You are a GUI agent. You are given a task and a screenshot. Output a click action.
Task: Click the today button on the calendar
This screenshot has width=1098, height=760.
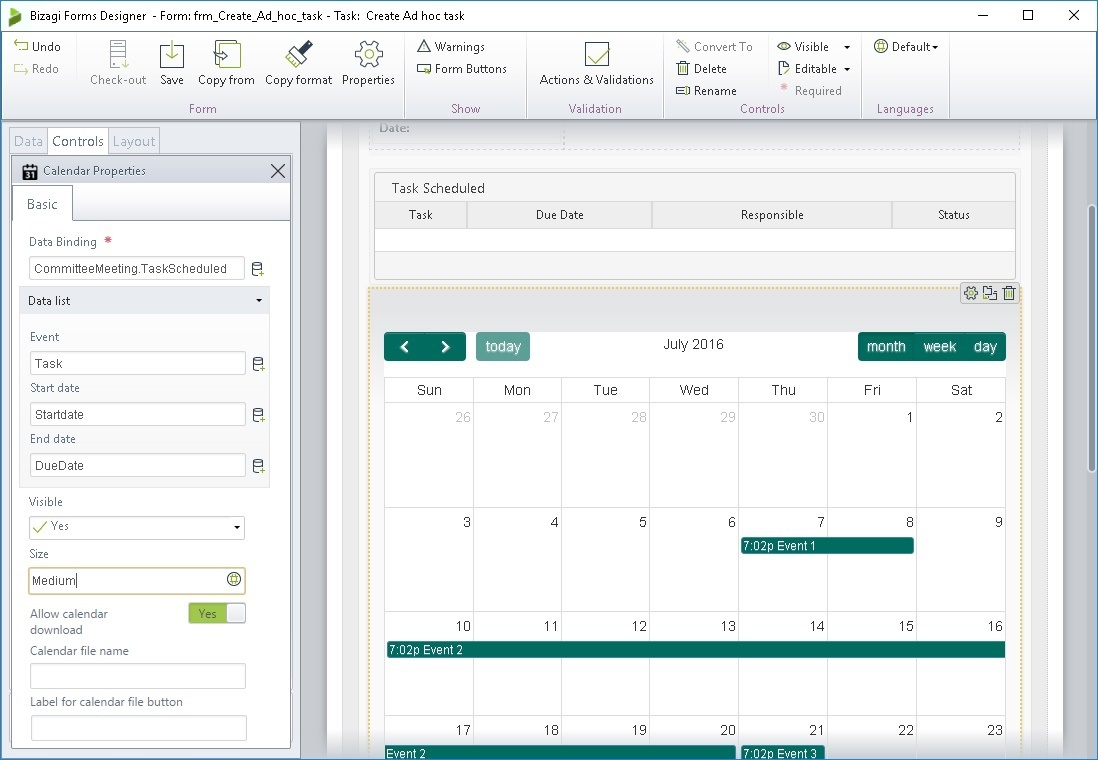502,346
